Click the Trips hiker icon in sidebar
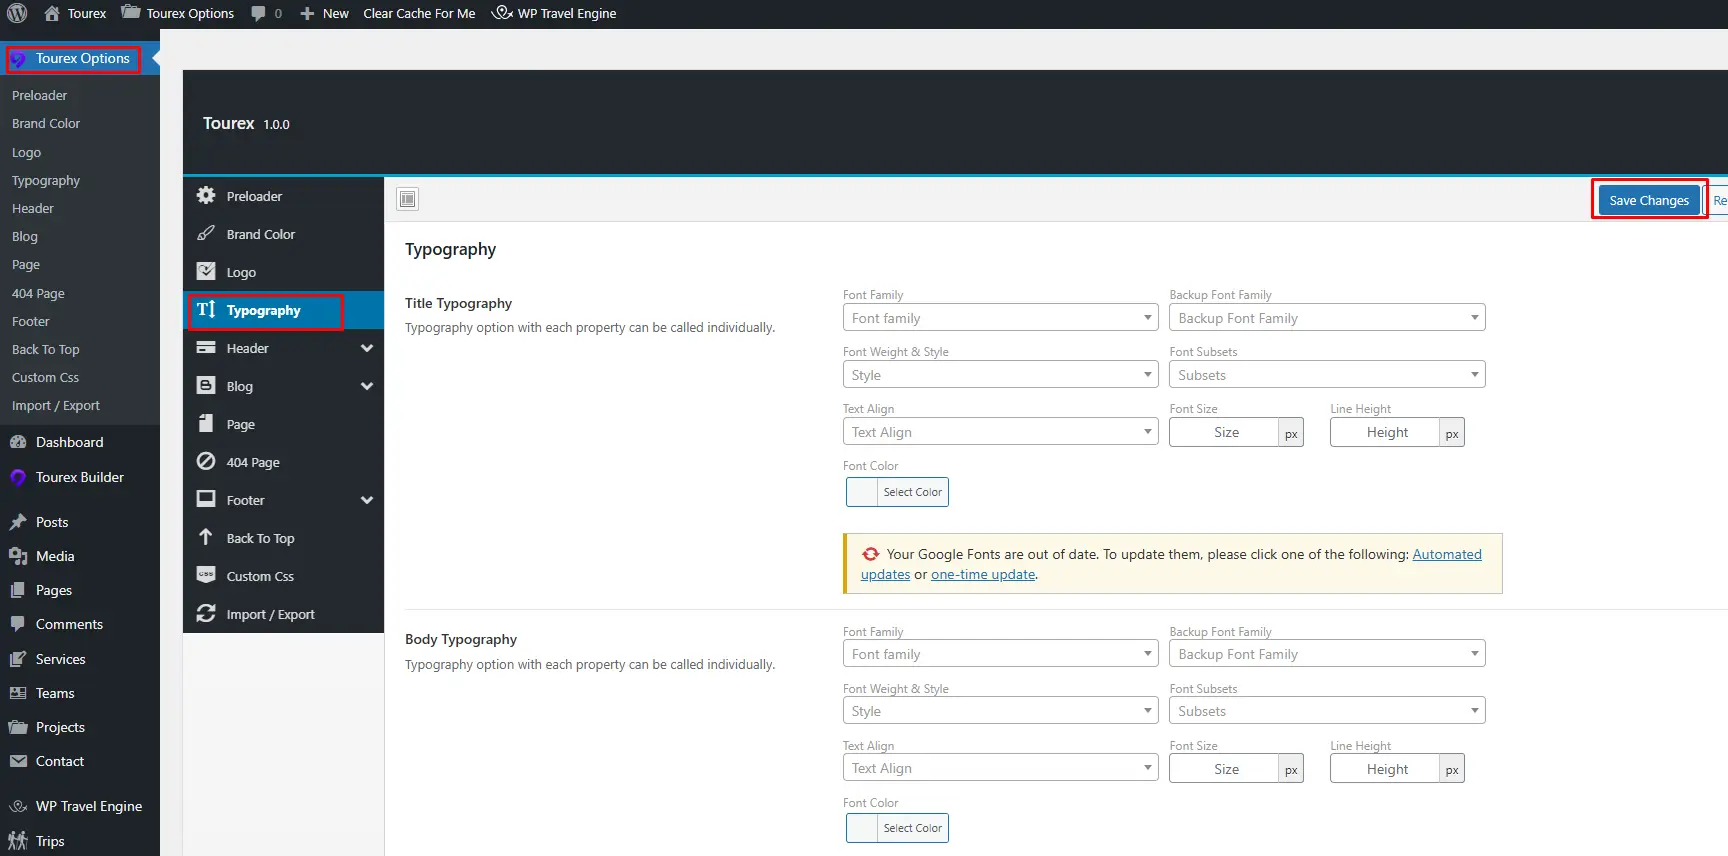The height and width of the screenshot is (856, 1728). (x=18, y=841)
